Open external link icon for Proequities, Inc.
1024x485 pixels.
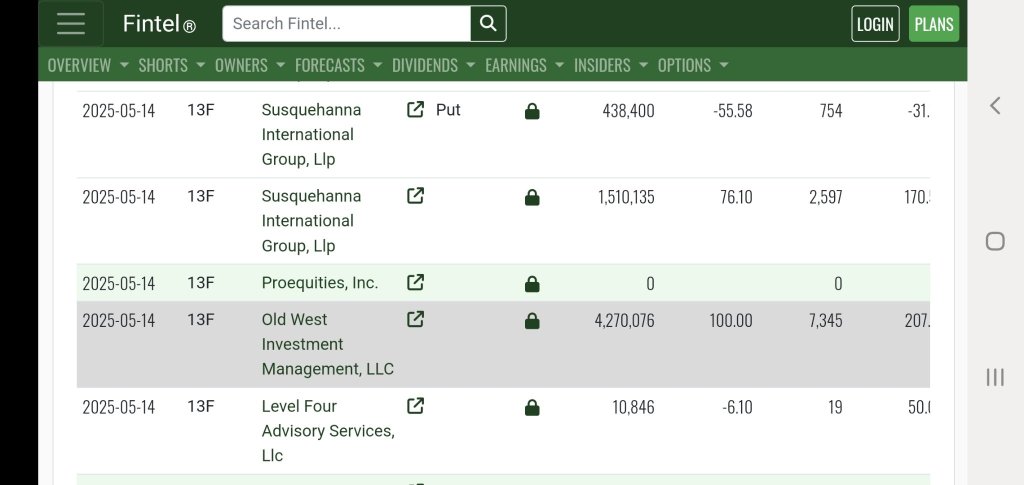point(415,282)
